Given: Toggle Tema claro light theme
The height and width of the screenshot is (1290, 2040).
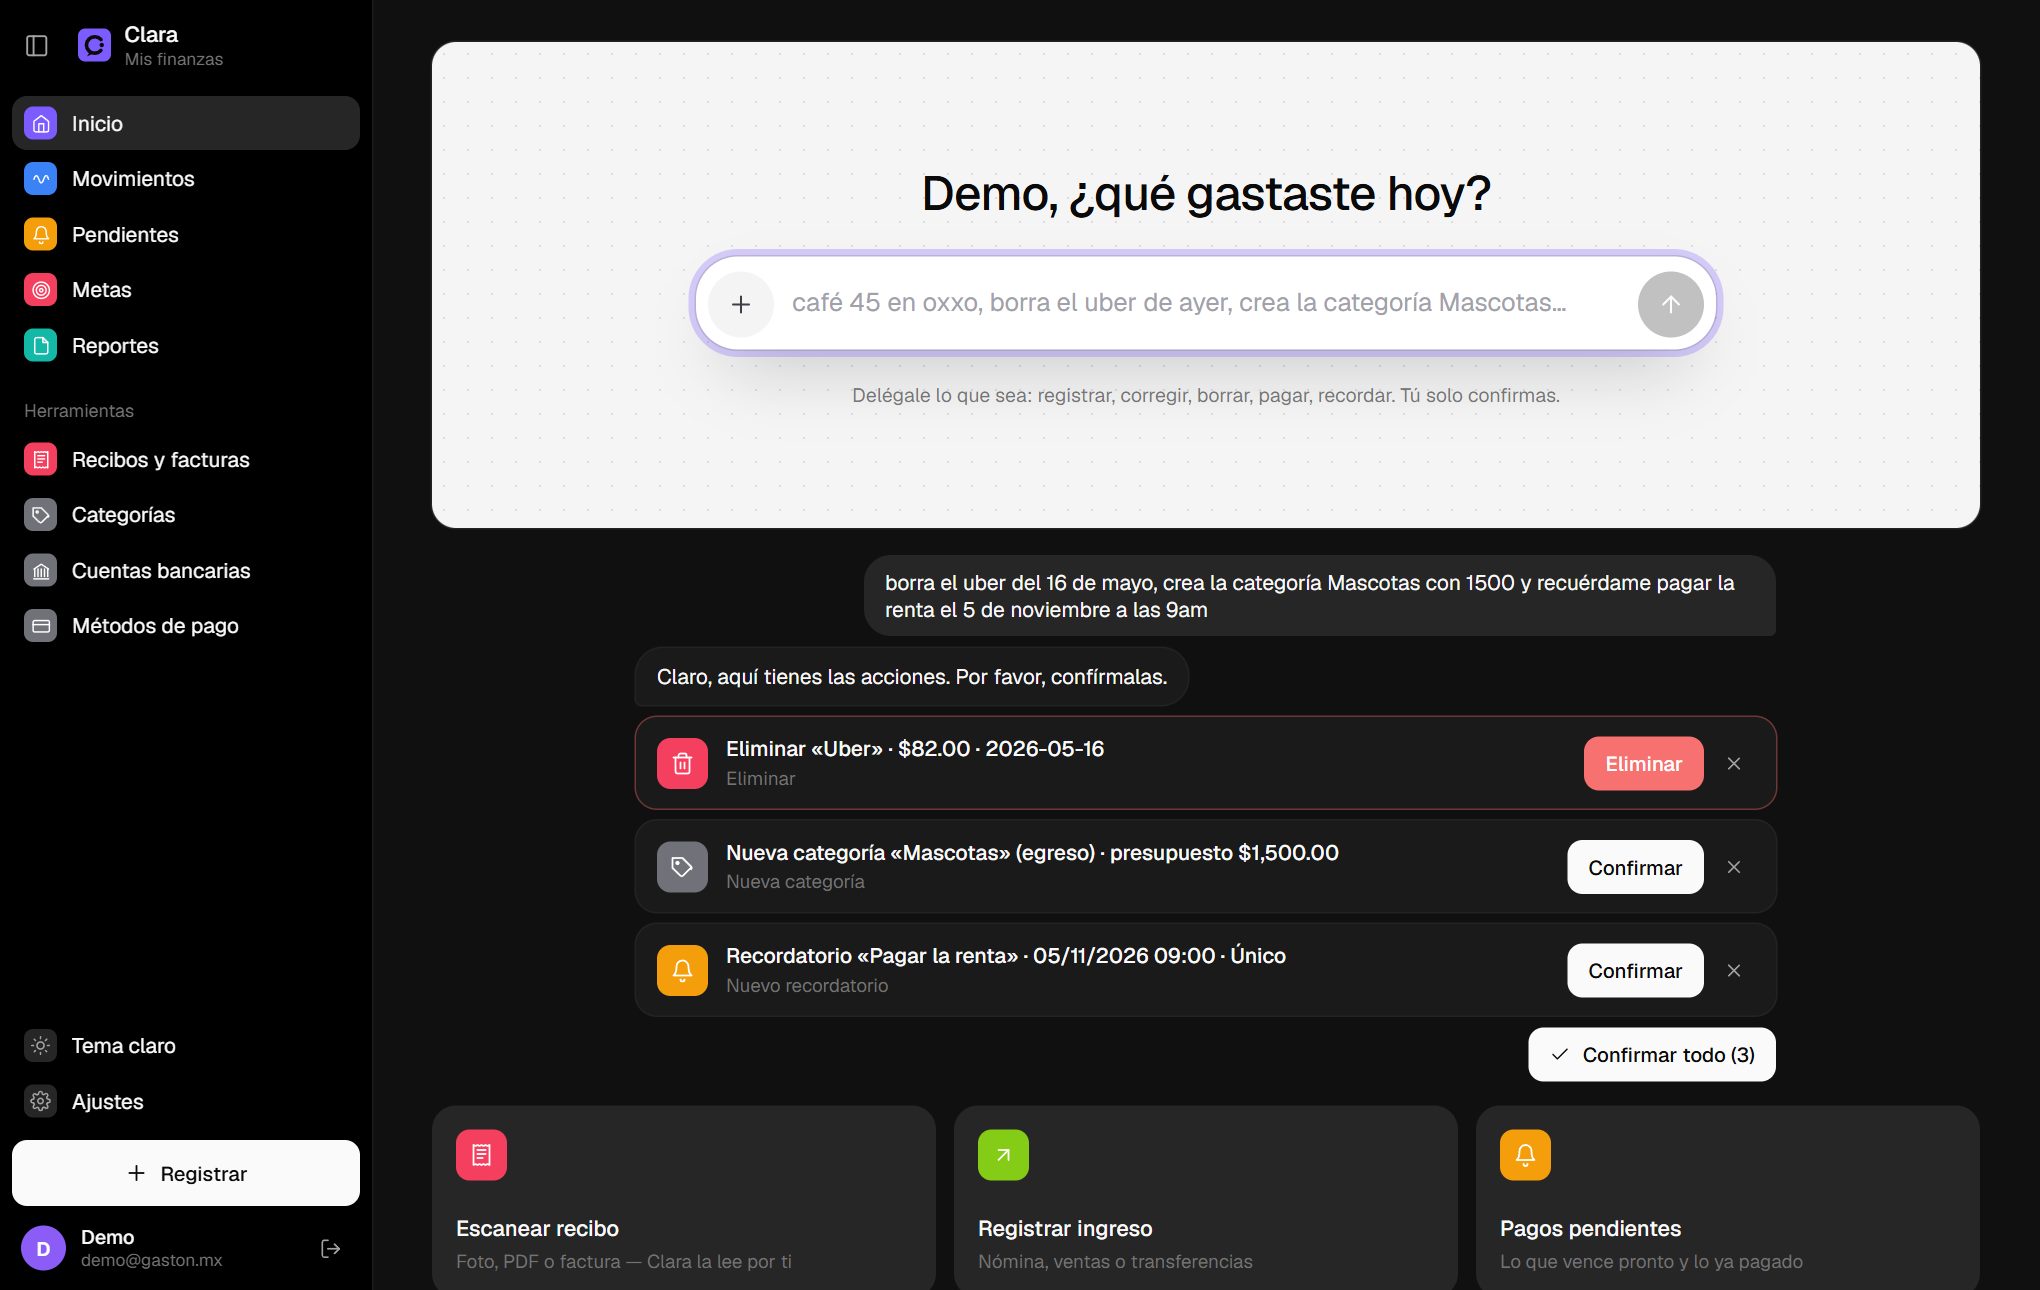Looking at the screenshot, I should tap(186, 1046).
